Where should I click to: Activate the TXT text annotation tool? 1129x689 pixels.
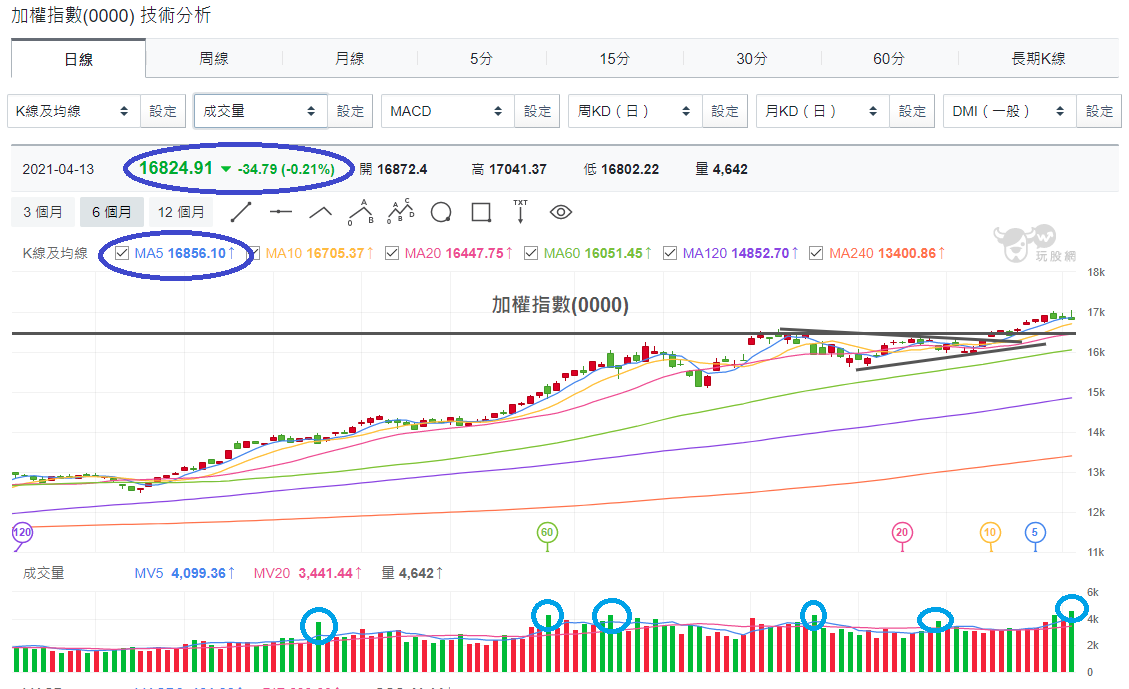[521, 212]
